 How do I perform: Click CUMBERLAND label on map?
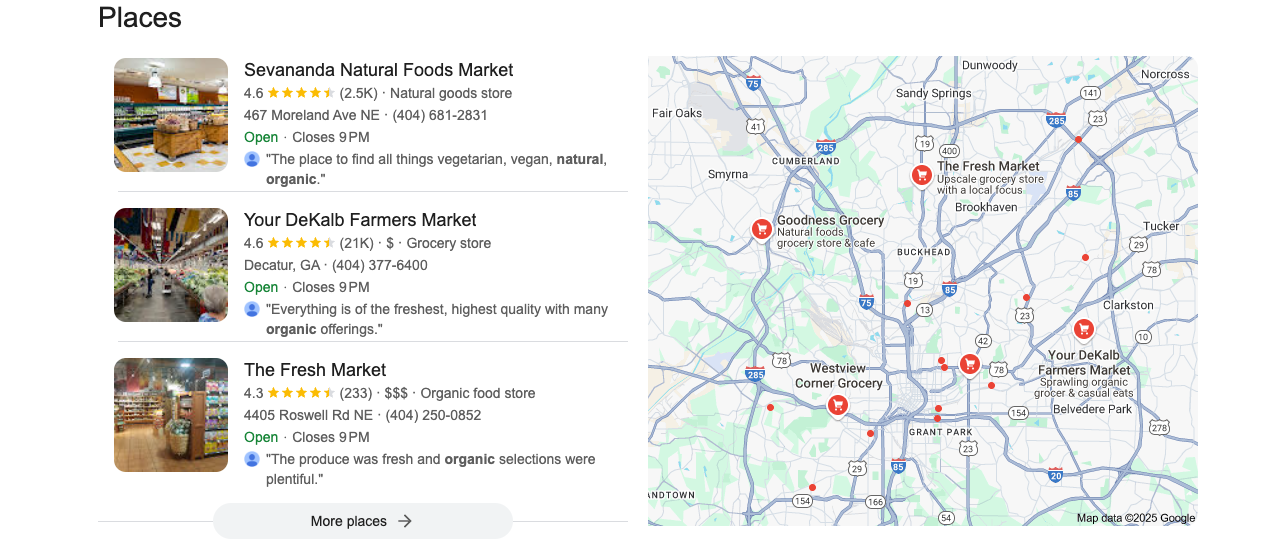click(x=805, y=160)
